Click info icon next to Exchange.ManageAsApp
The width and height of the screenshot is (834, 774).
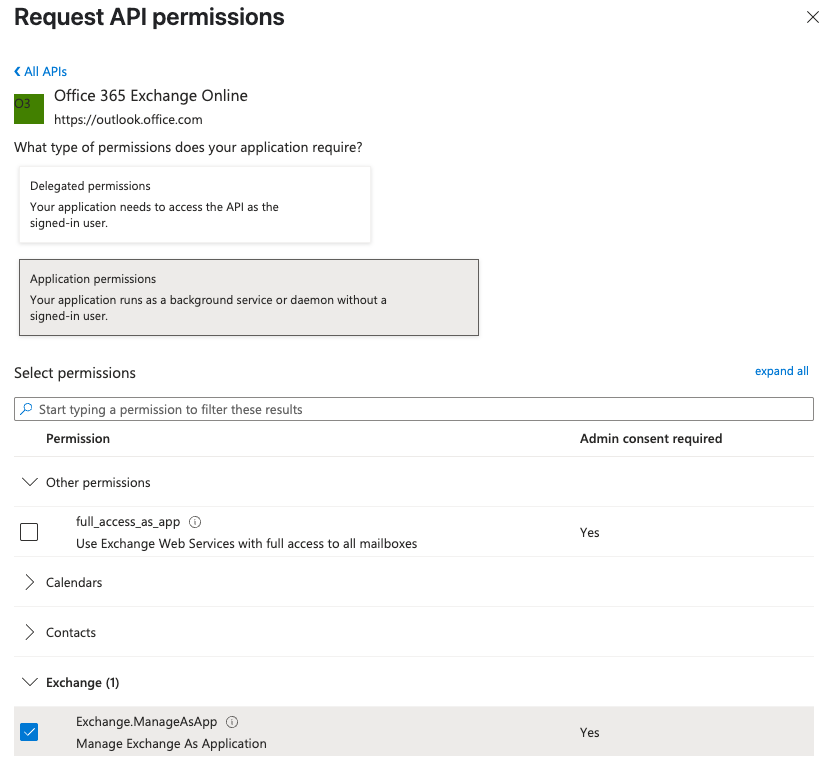pyautogui.click(x=231, y=721)
